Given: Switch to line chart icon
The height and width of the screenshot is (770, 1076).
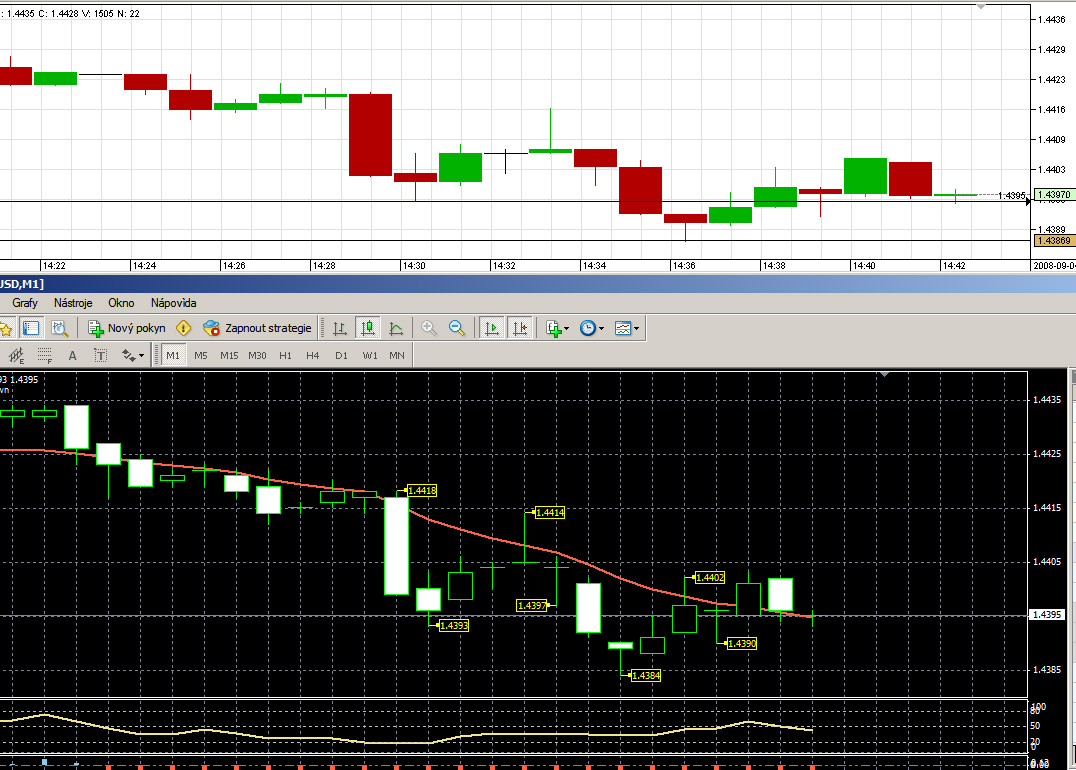Looking at the screenshot, I should coord(396,328).
